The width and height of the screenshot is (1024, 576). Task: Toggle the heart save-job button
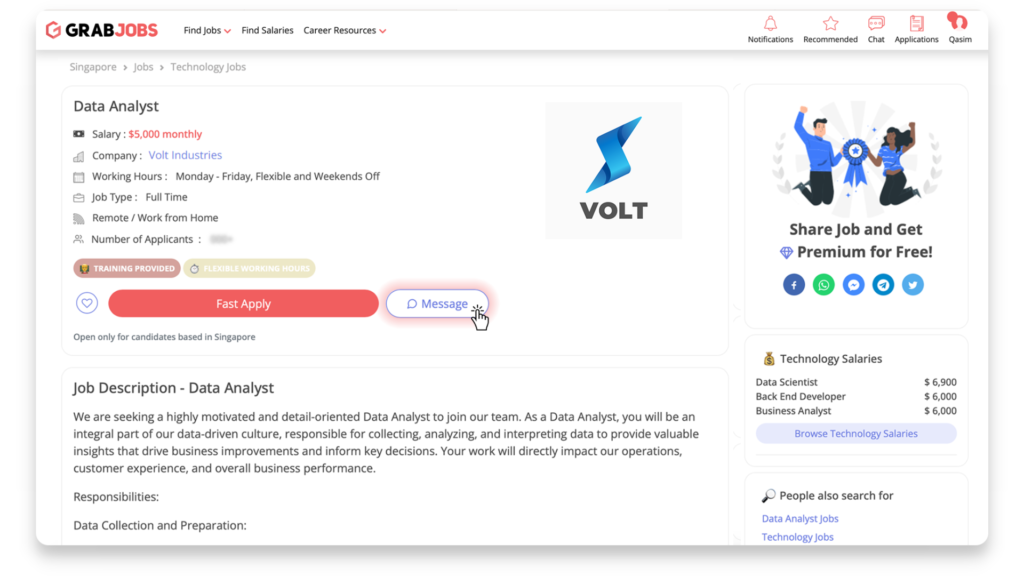[x=87, y=303]
